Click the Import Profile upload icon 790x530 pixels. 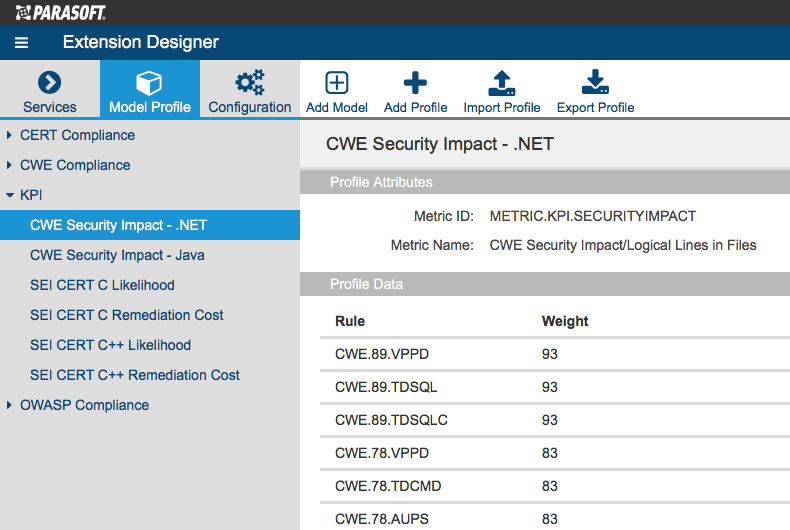502,83
